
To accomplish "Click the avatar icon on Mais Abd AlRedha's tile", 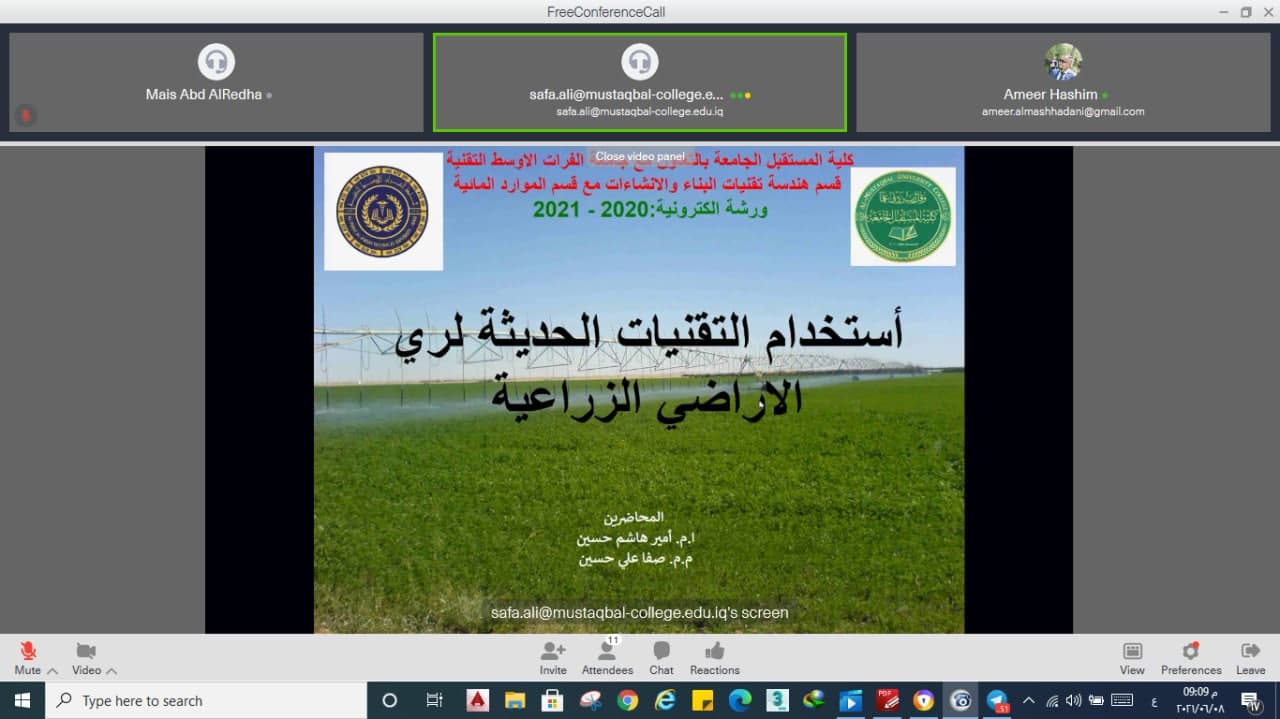I will pyautogui.click(x=216, y=62).
